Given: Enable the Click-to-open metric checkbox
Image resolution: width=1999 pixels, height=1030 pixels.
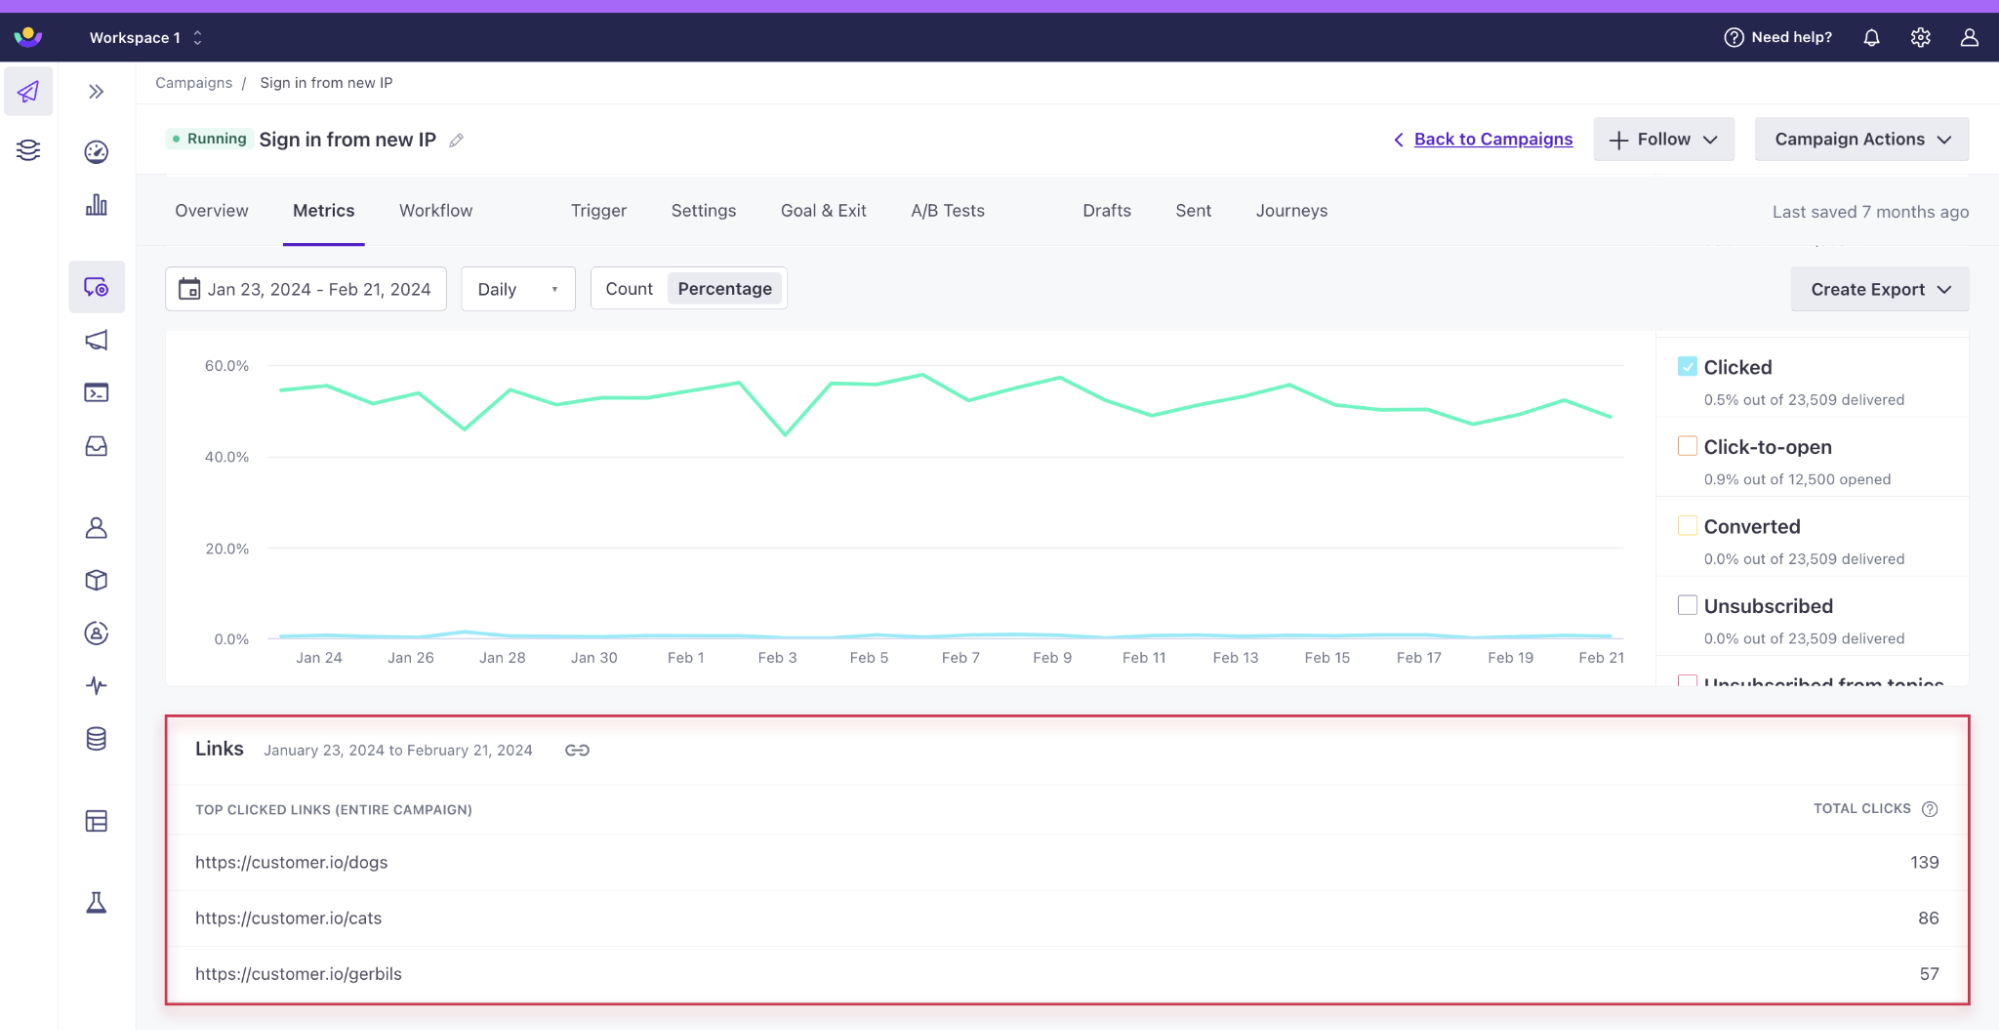Looking at the screenshot, I should pyautogui.click(x=1687, y=446).
